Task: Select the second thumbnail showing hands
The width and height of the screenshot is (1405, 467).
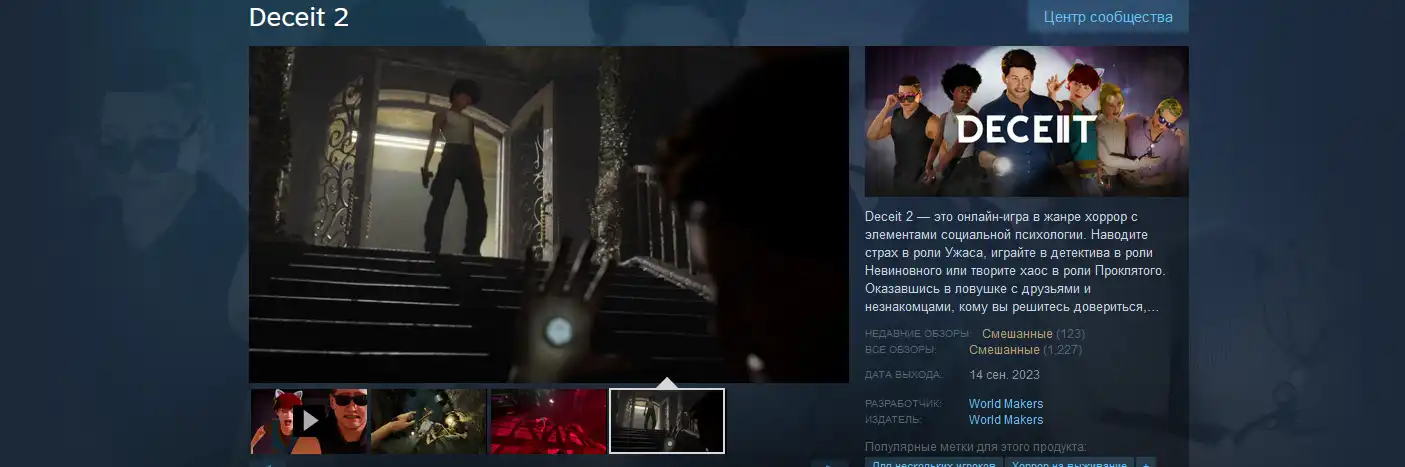Action: (x=428, y=421)
